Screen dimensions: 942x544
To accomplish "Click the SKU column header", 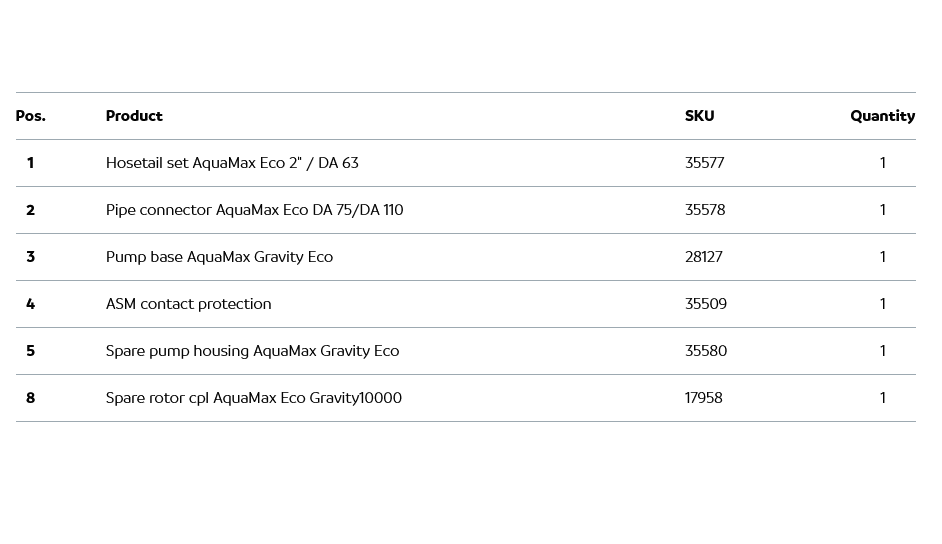I will 699,116.
